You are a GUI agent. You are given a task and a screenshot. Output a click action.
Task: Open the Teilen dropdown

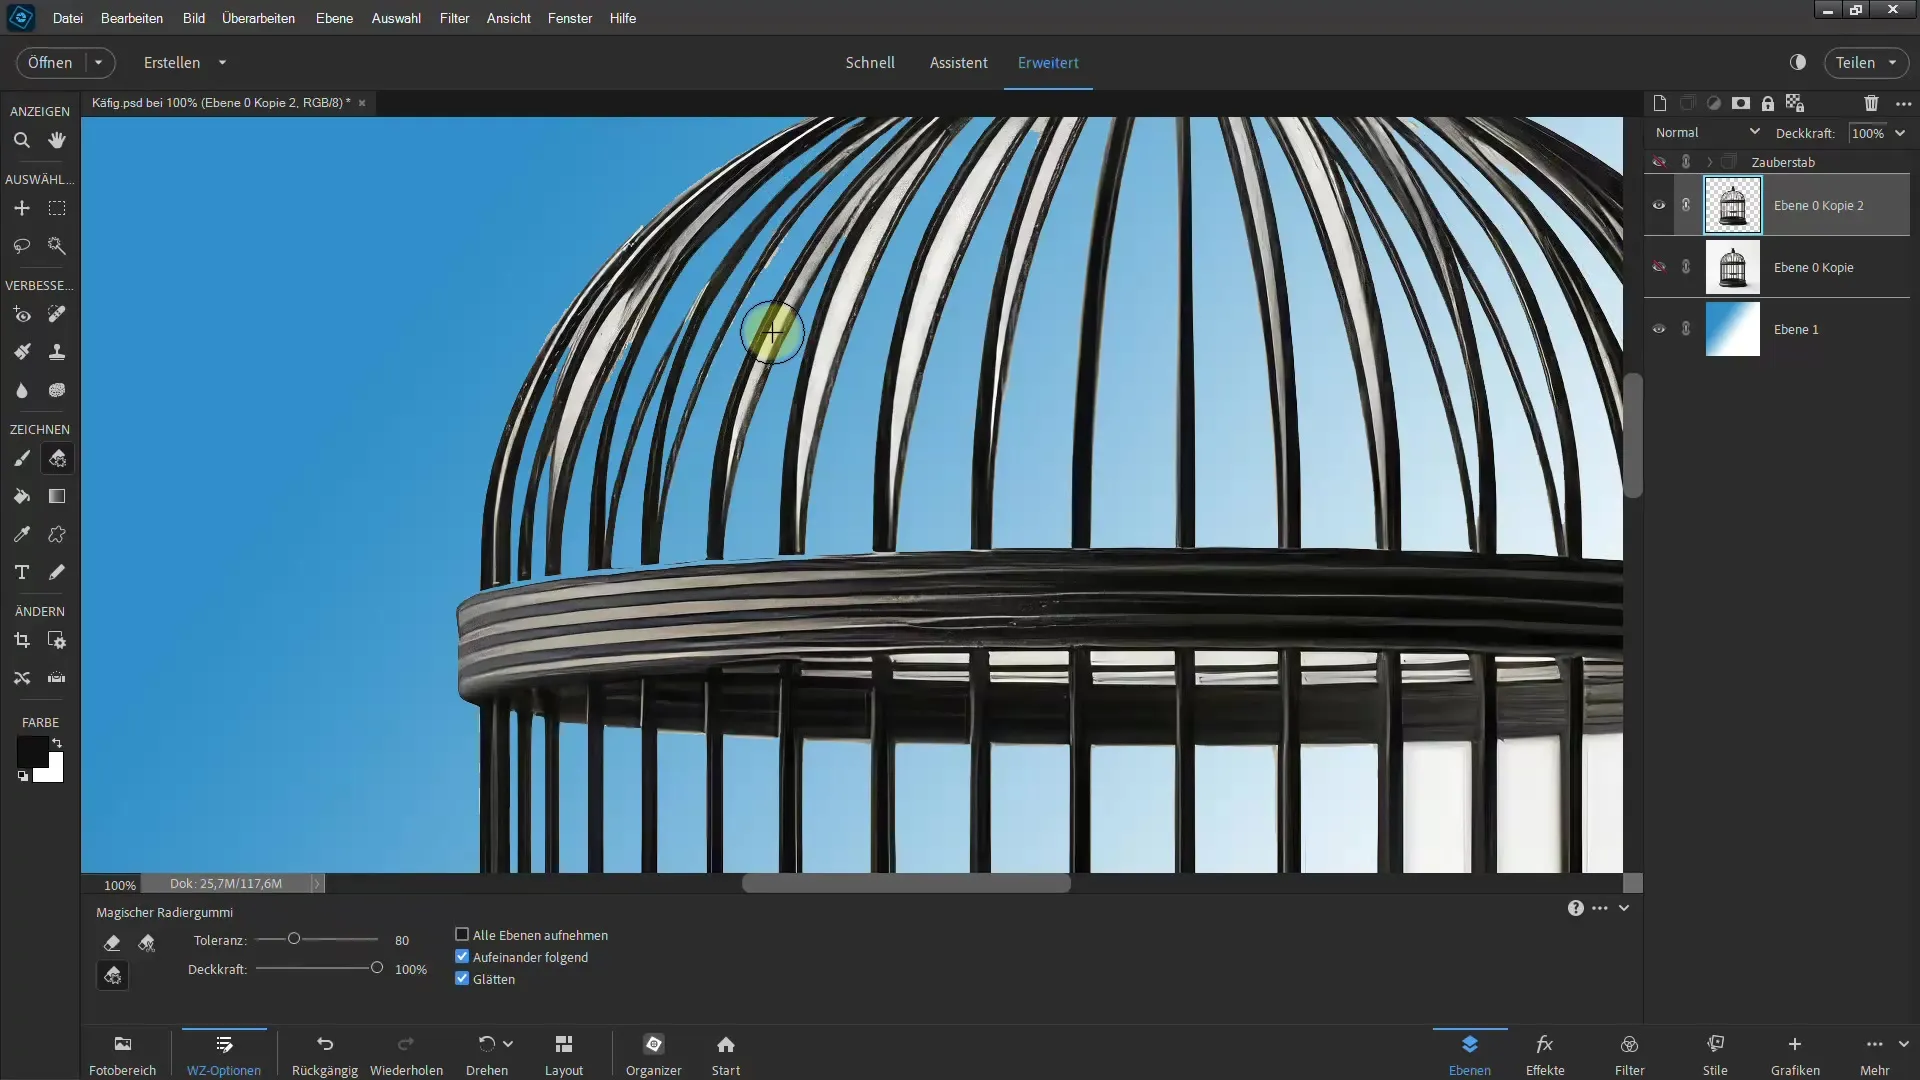(1892, 62)
